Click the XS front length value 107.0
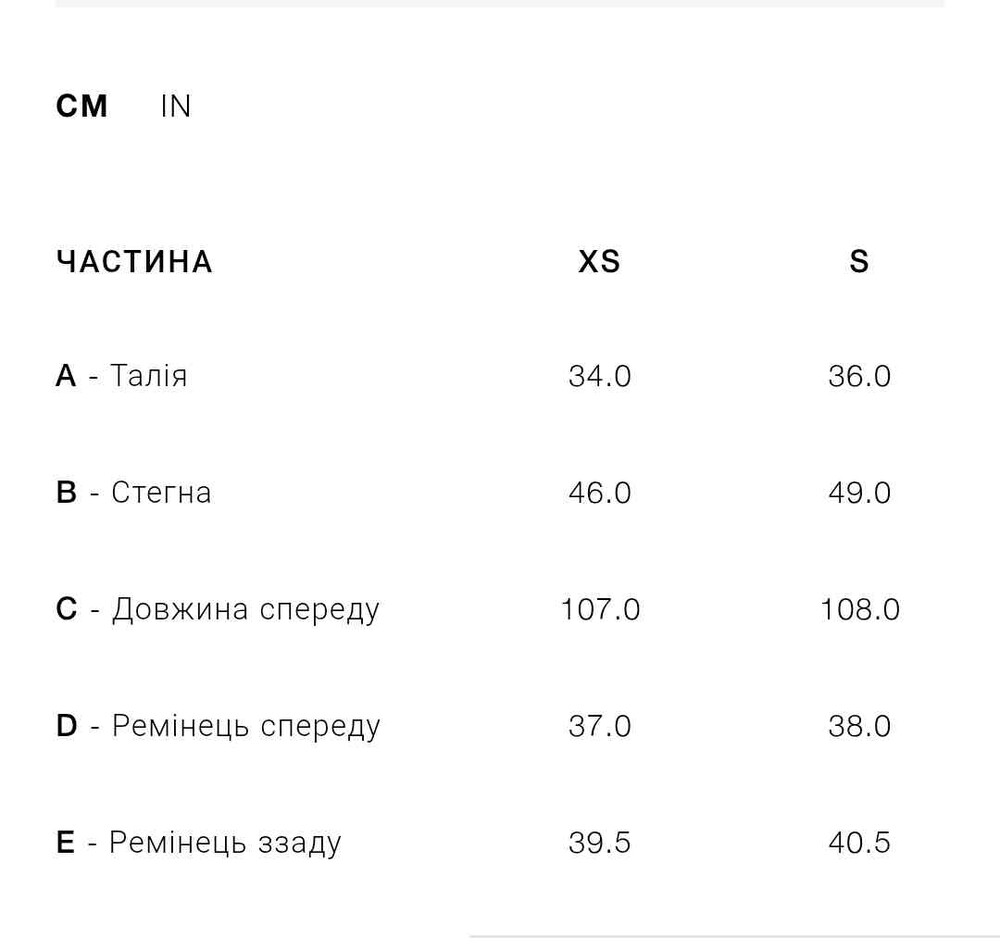Viewport: 1000px width, 950px height. (x=600, y=609)
